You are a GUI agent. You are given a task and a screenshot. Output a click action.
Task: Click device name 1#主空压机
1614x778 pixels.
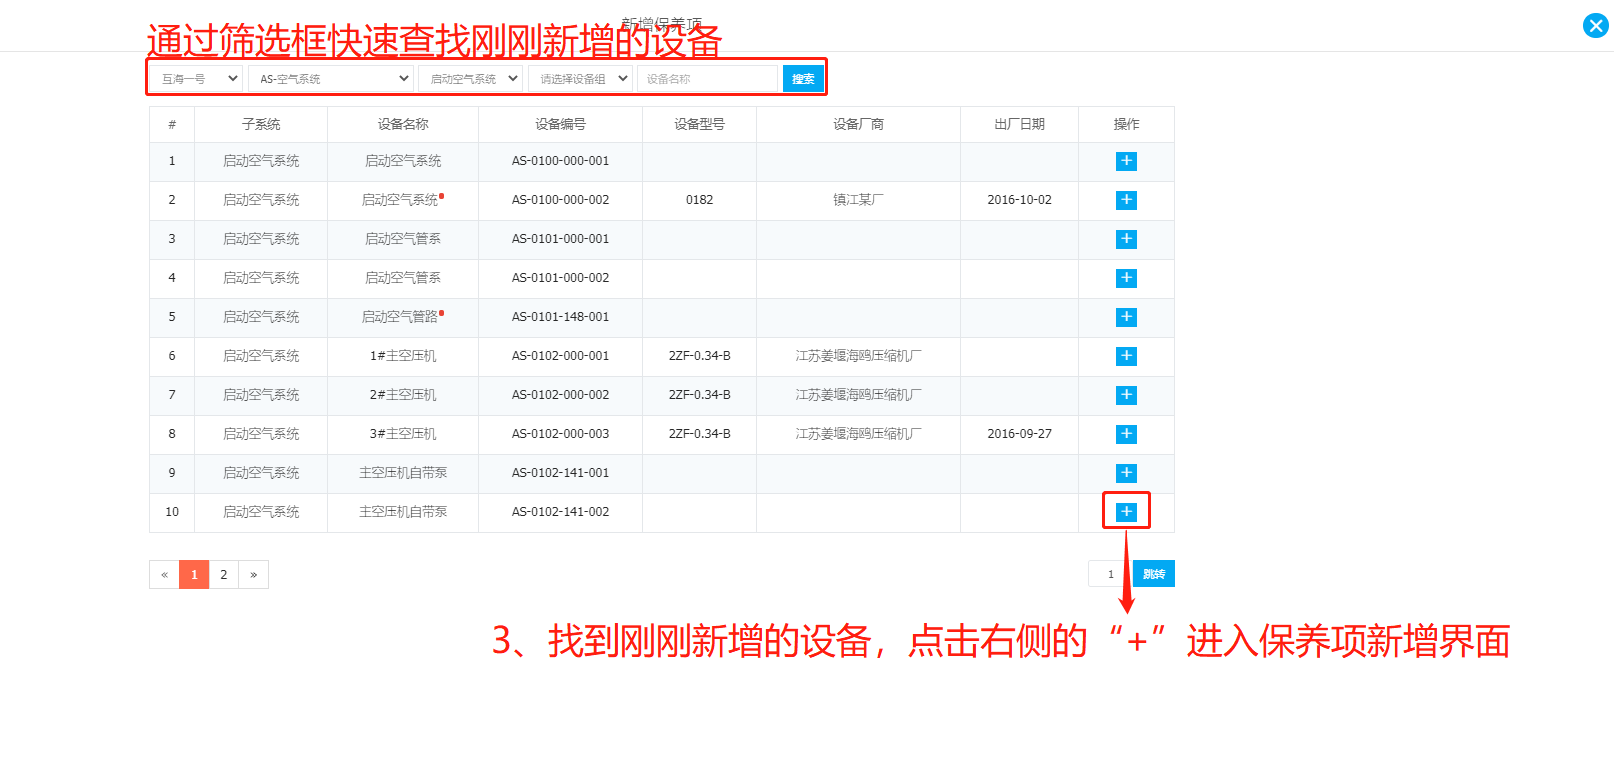403,356
